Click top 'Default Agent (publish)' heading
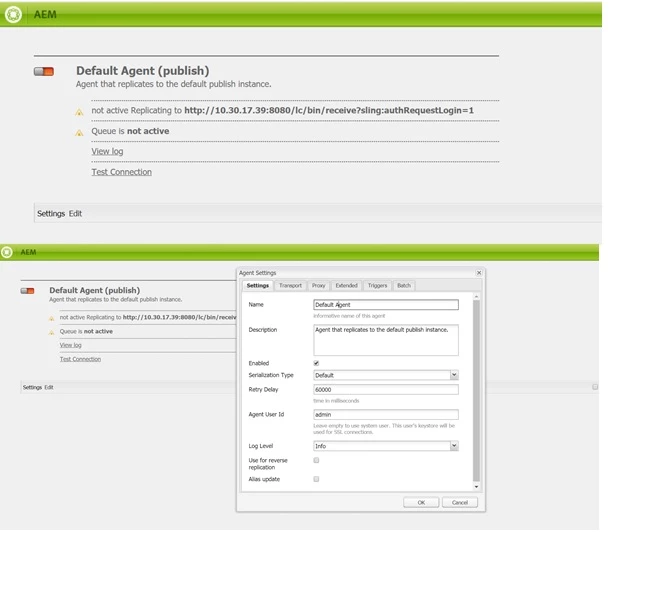 point(142,71)
